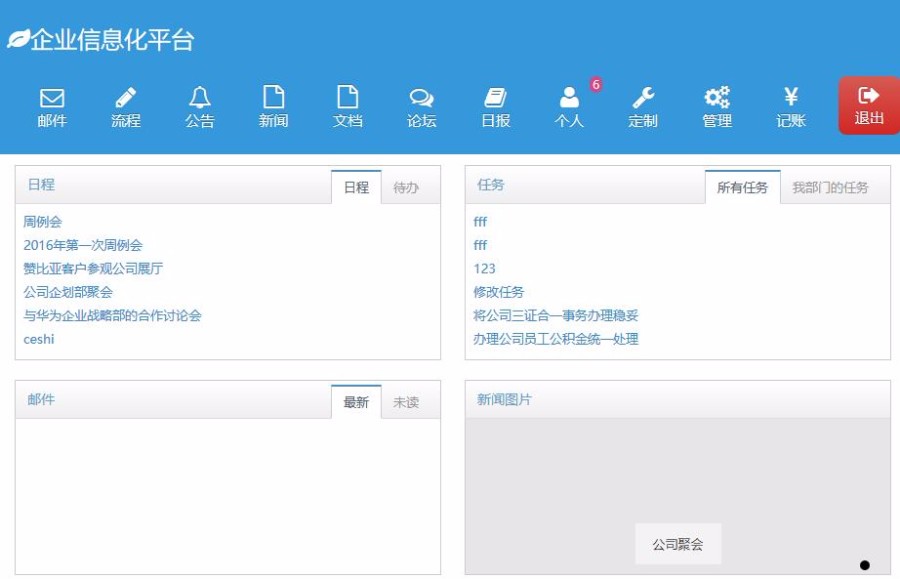Switch to the 待办 tab in the schedule panel
The height and width of the screenshot is (579, 900).
click(409, 186)
